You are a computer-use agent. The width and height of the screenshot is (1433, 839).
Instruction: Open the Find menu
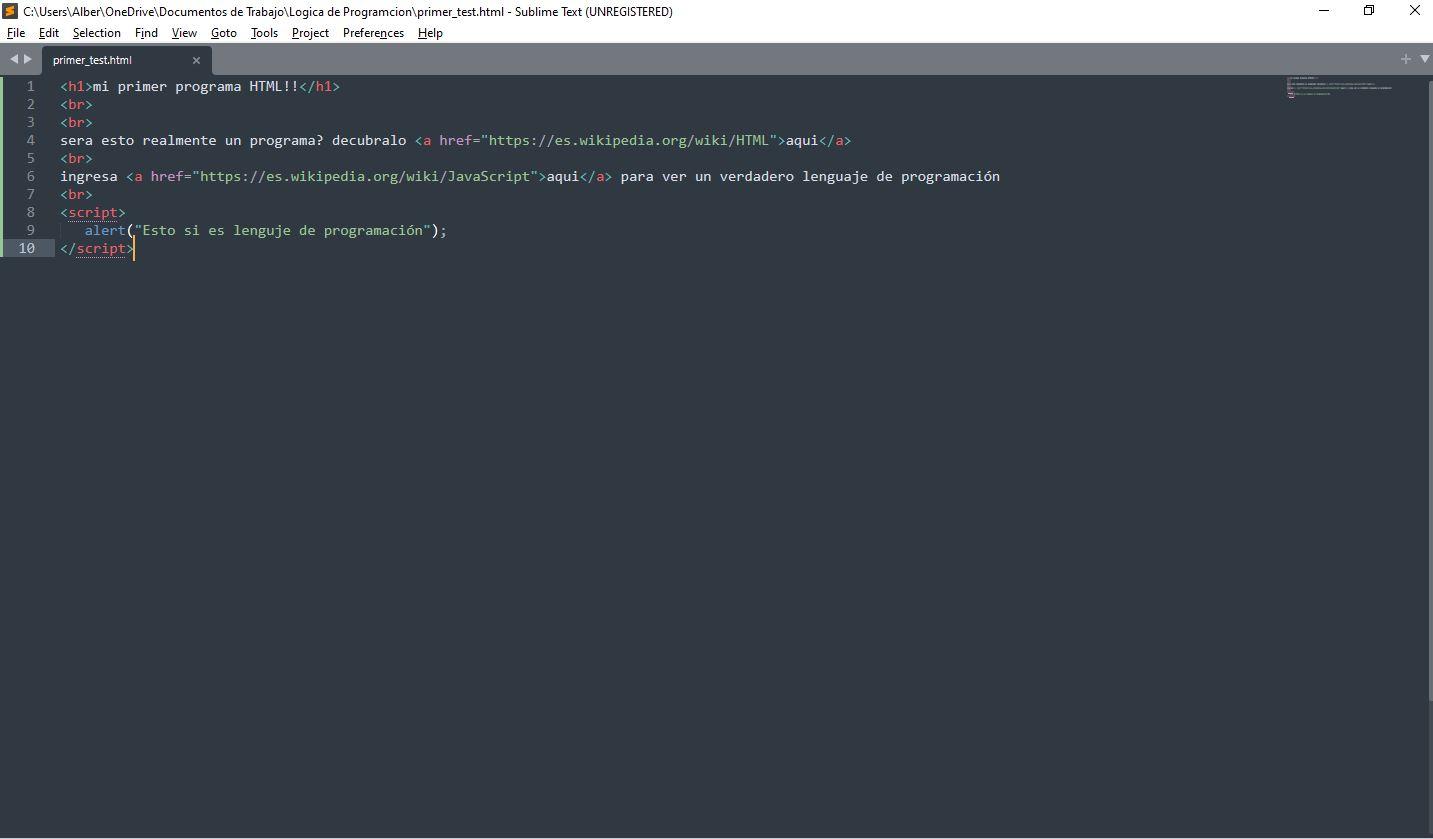point(146,33)
